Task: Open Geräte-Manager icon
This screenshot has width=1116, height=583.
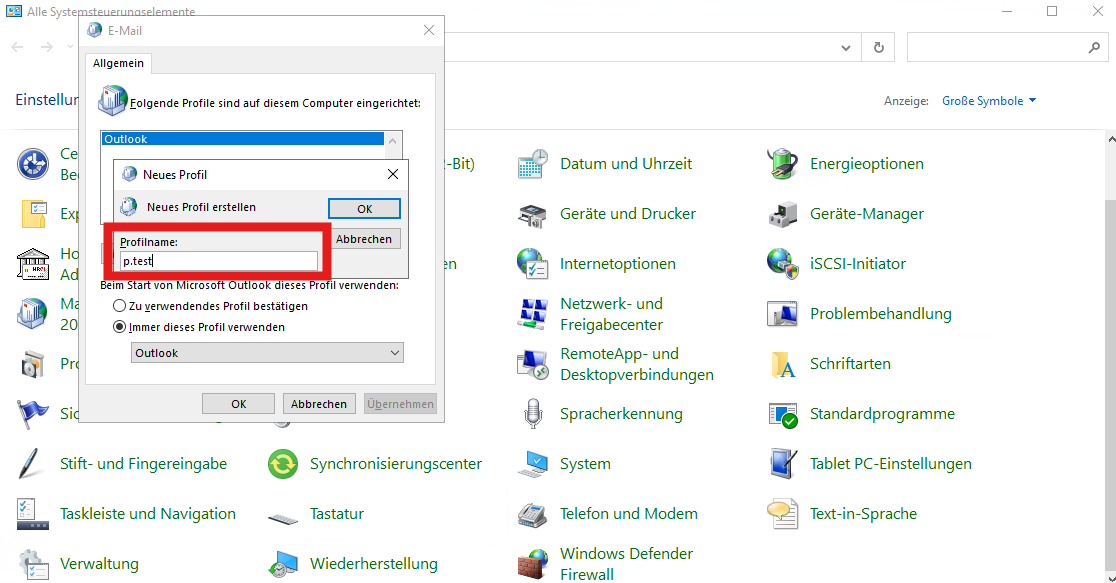Action: 782,214
